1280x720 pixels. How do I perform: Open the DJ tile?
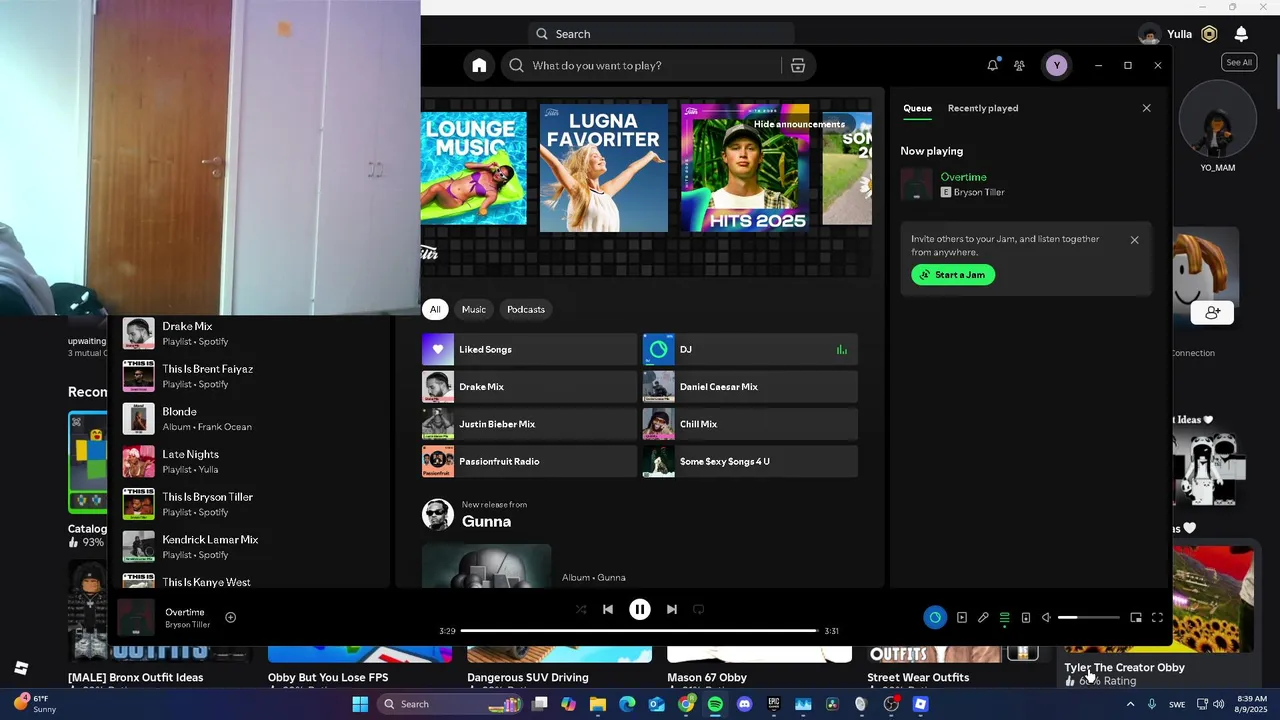[x=750, y=349]
